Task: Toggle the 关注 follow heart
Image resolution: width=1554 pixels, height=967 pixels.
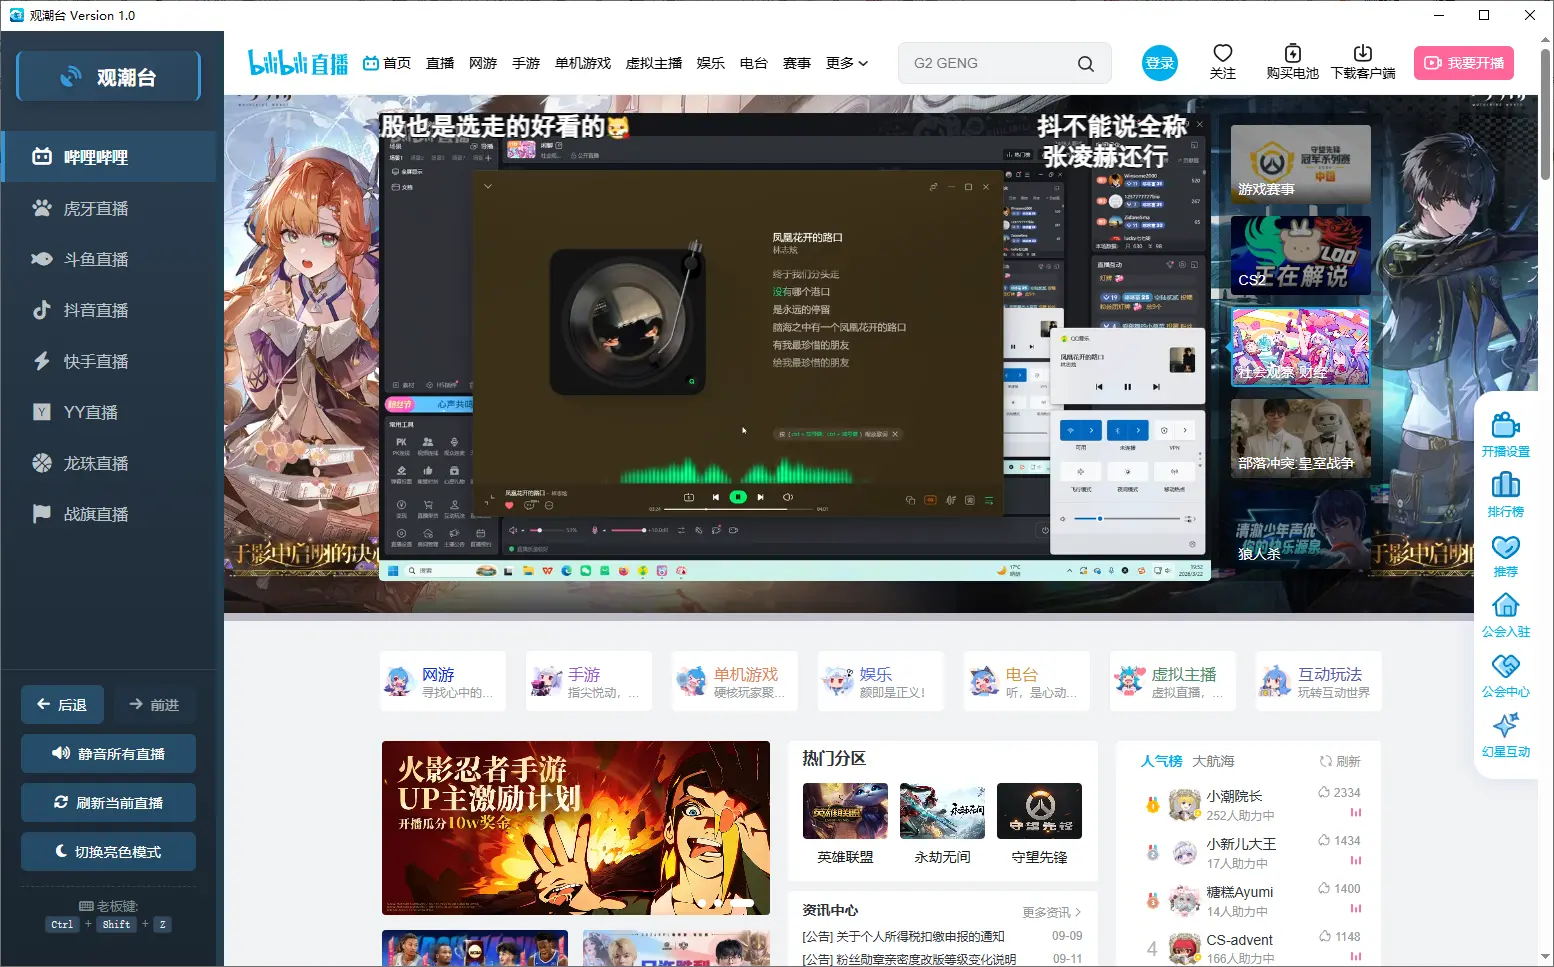Action: click(x=1222, y=61)
